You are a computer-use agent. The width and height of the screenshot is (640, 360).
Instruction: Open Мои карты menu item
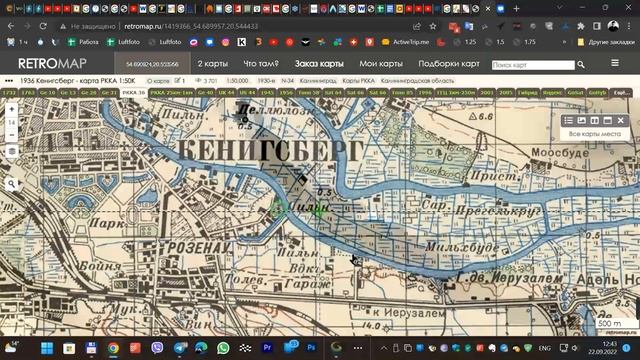point(381,64)
